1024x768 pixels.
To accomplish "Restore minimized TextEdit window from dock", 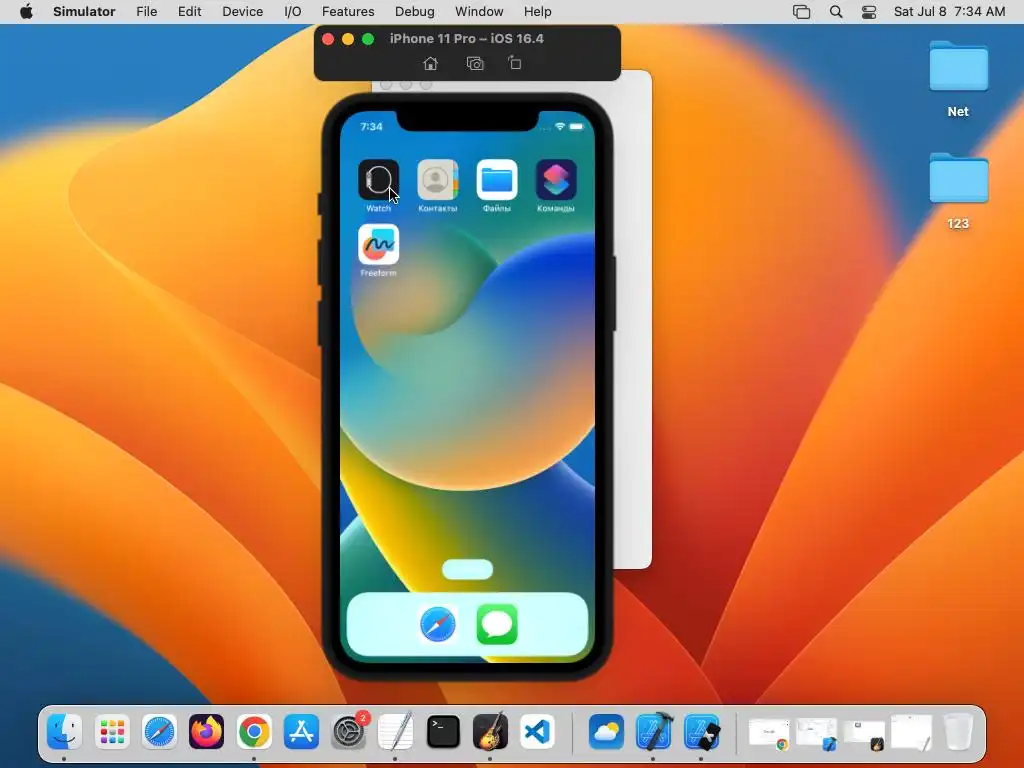I will click(912, 733).
